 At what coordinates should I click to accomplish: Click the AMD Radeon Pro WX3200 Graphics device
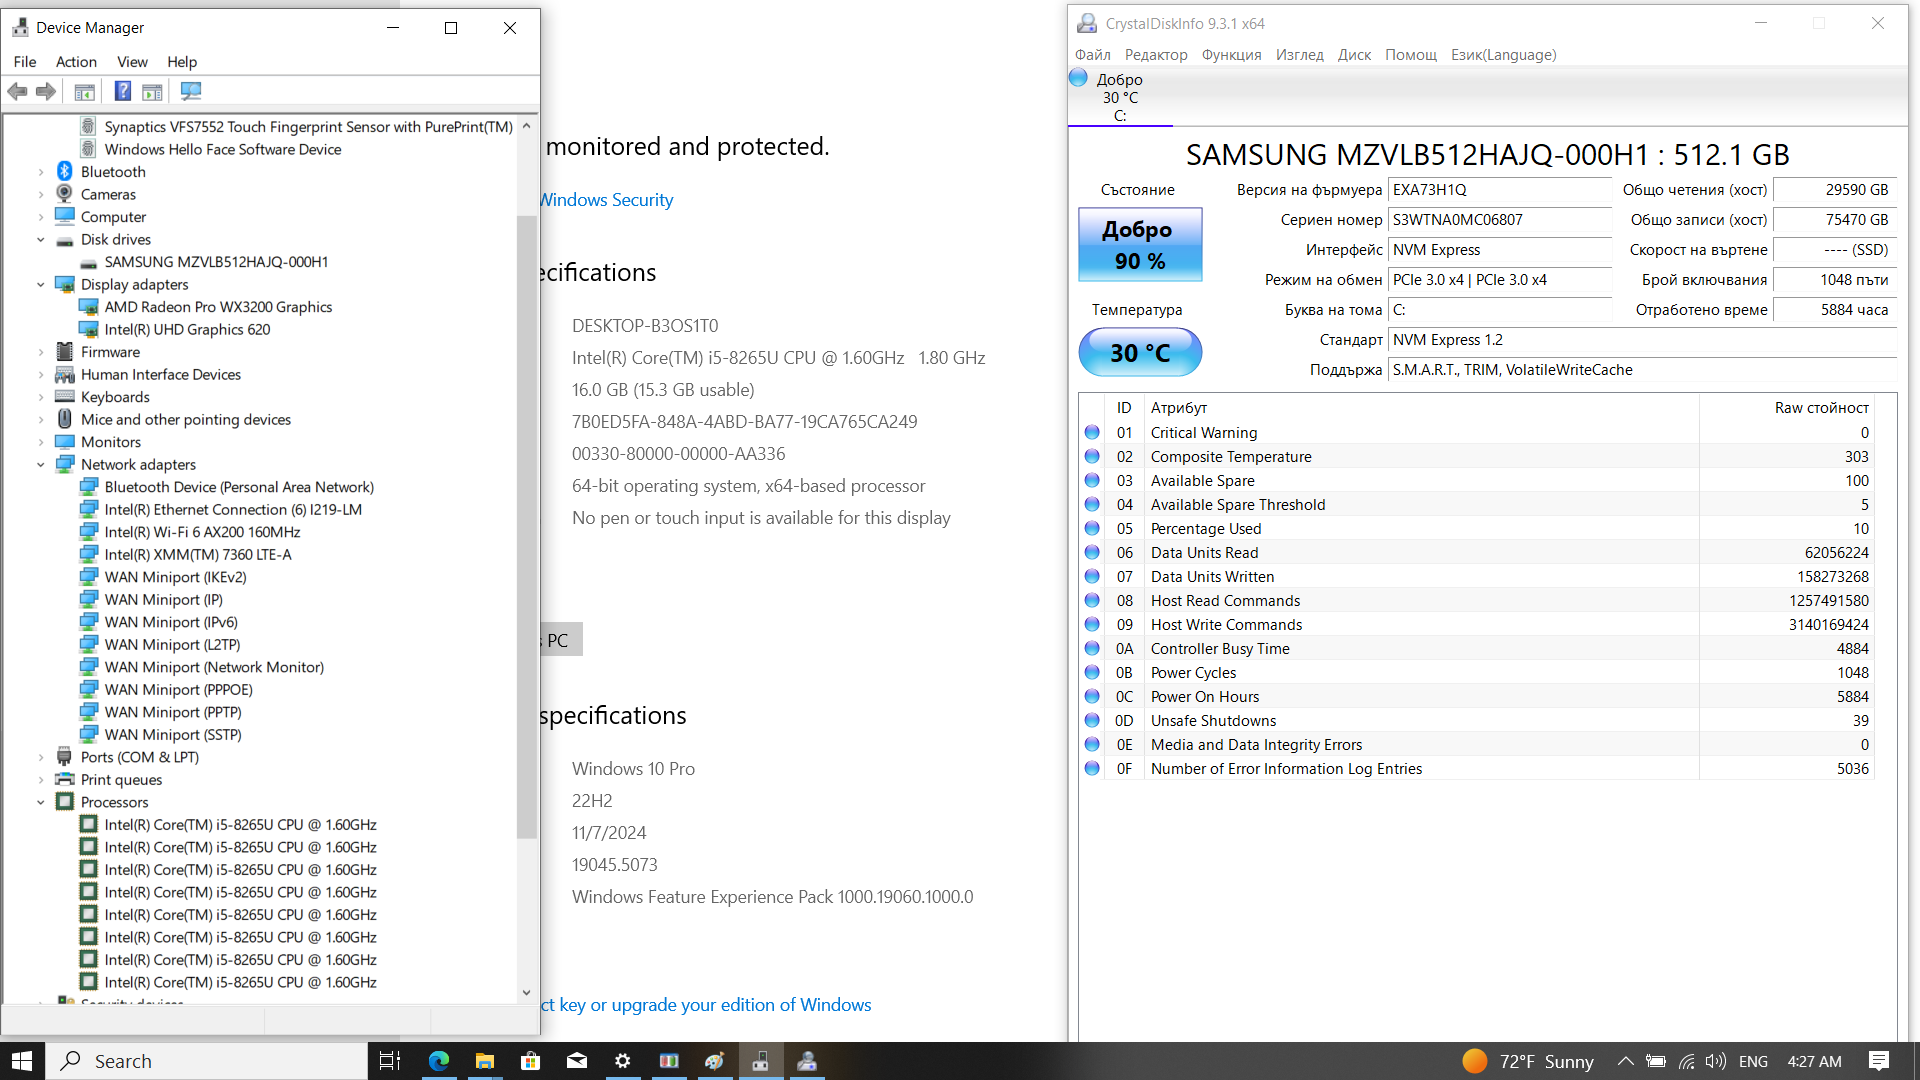[x=218, y=307]
